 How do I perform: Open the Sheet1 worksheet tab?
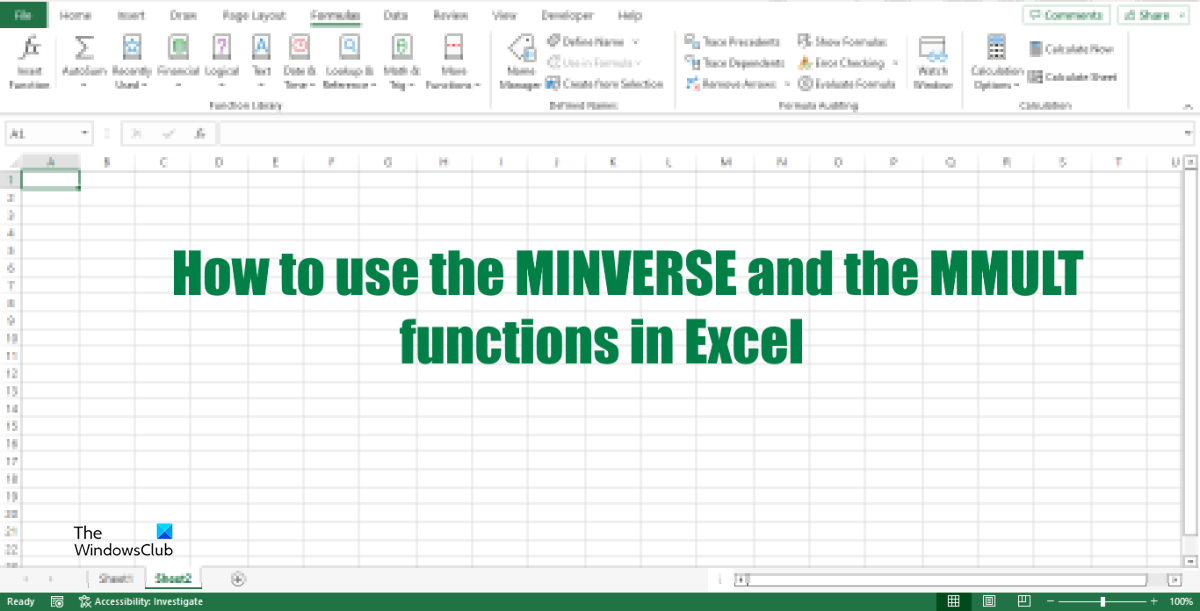tap(116, 578)
